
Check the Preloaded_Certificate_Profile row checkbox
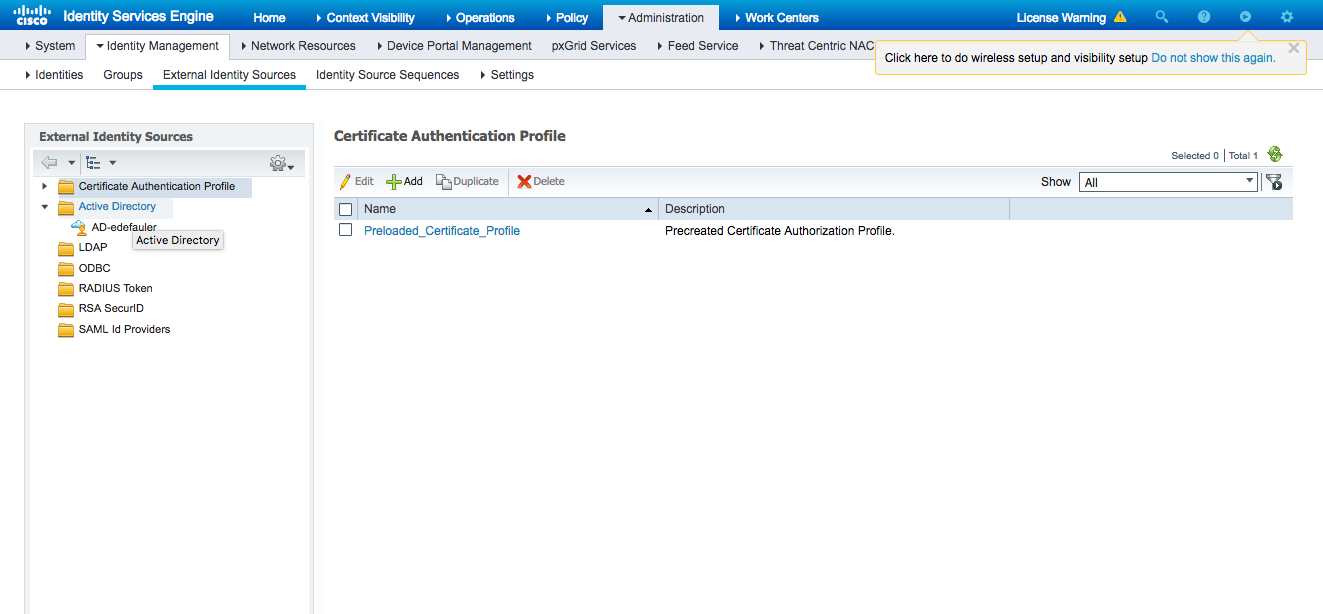pos(346,230)
